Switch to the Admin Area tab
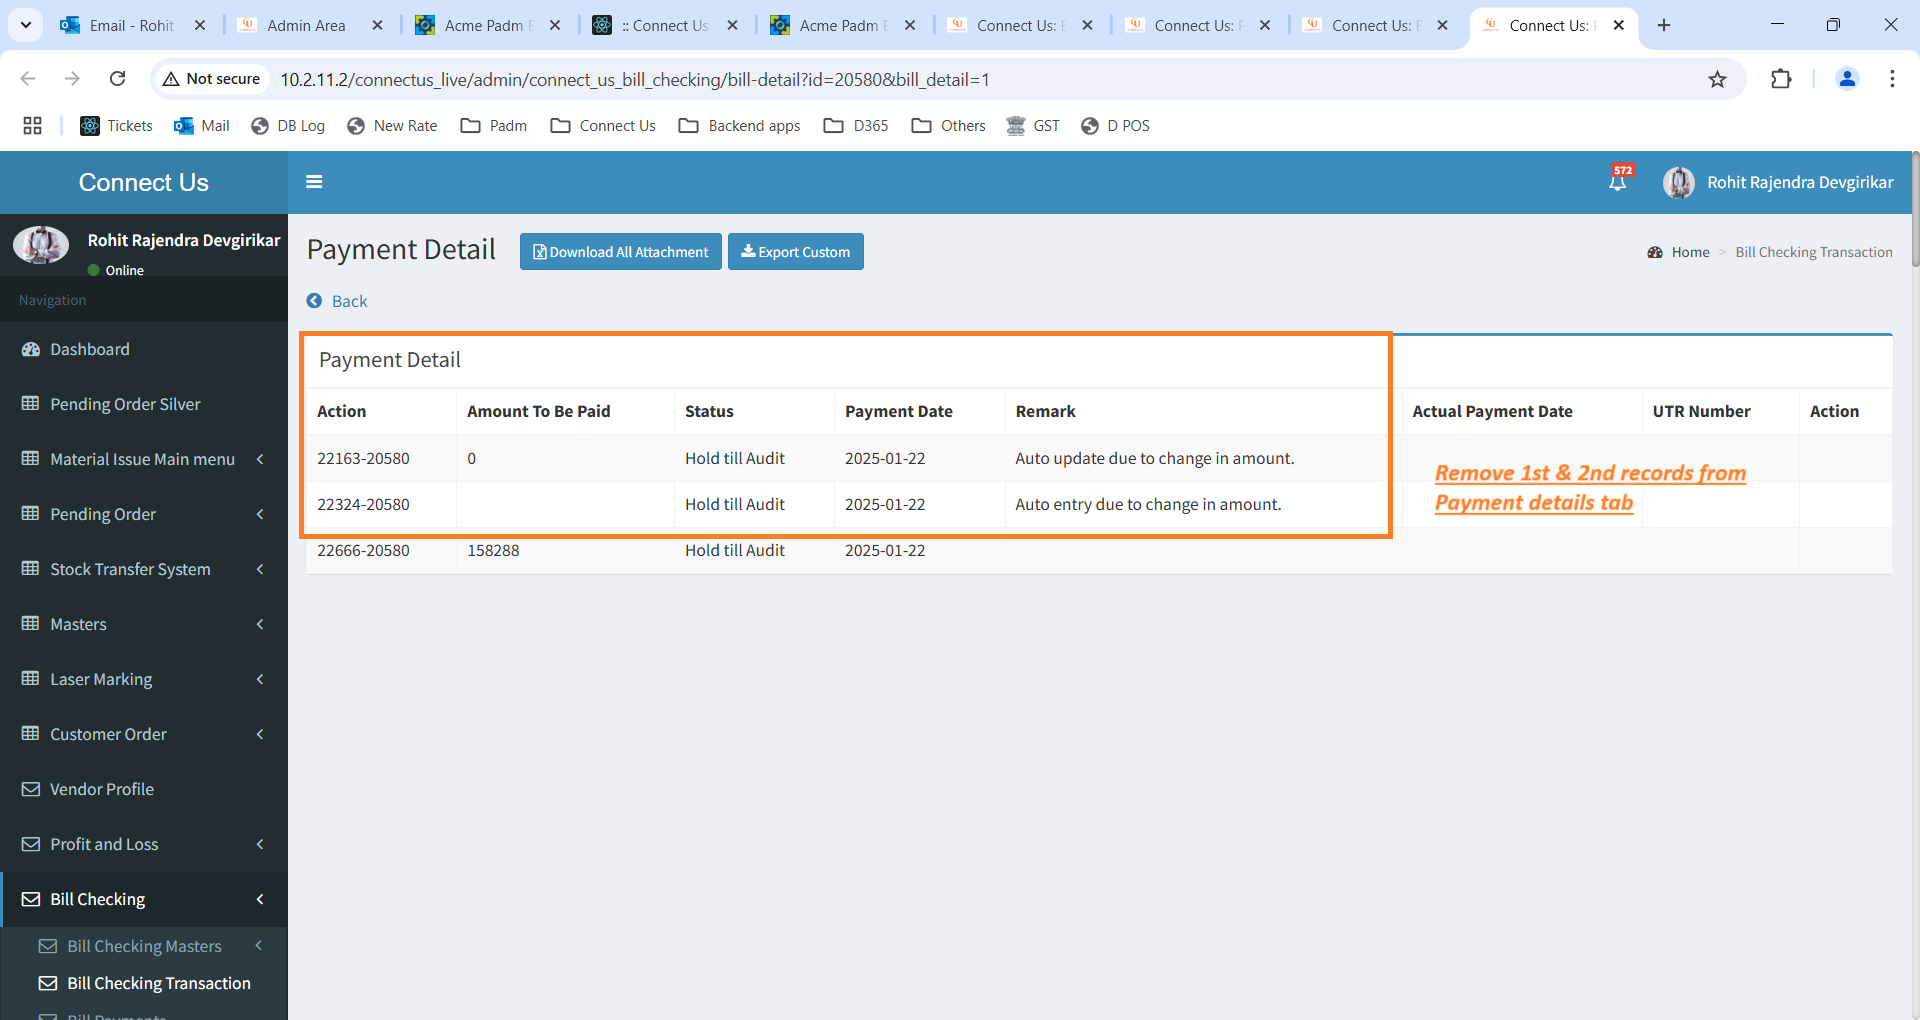The height and width of the screenshot is (1020, 1920). pos(305,25)
